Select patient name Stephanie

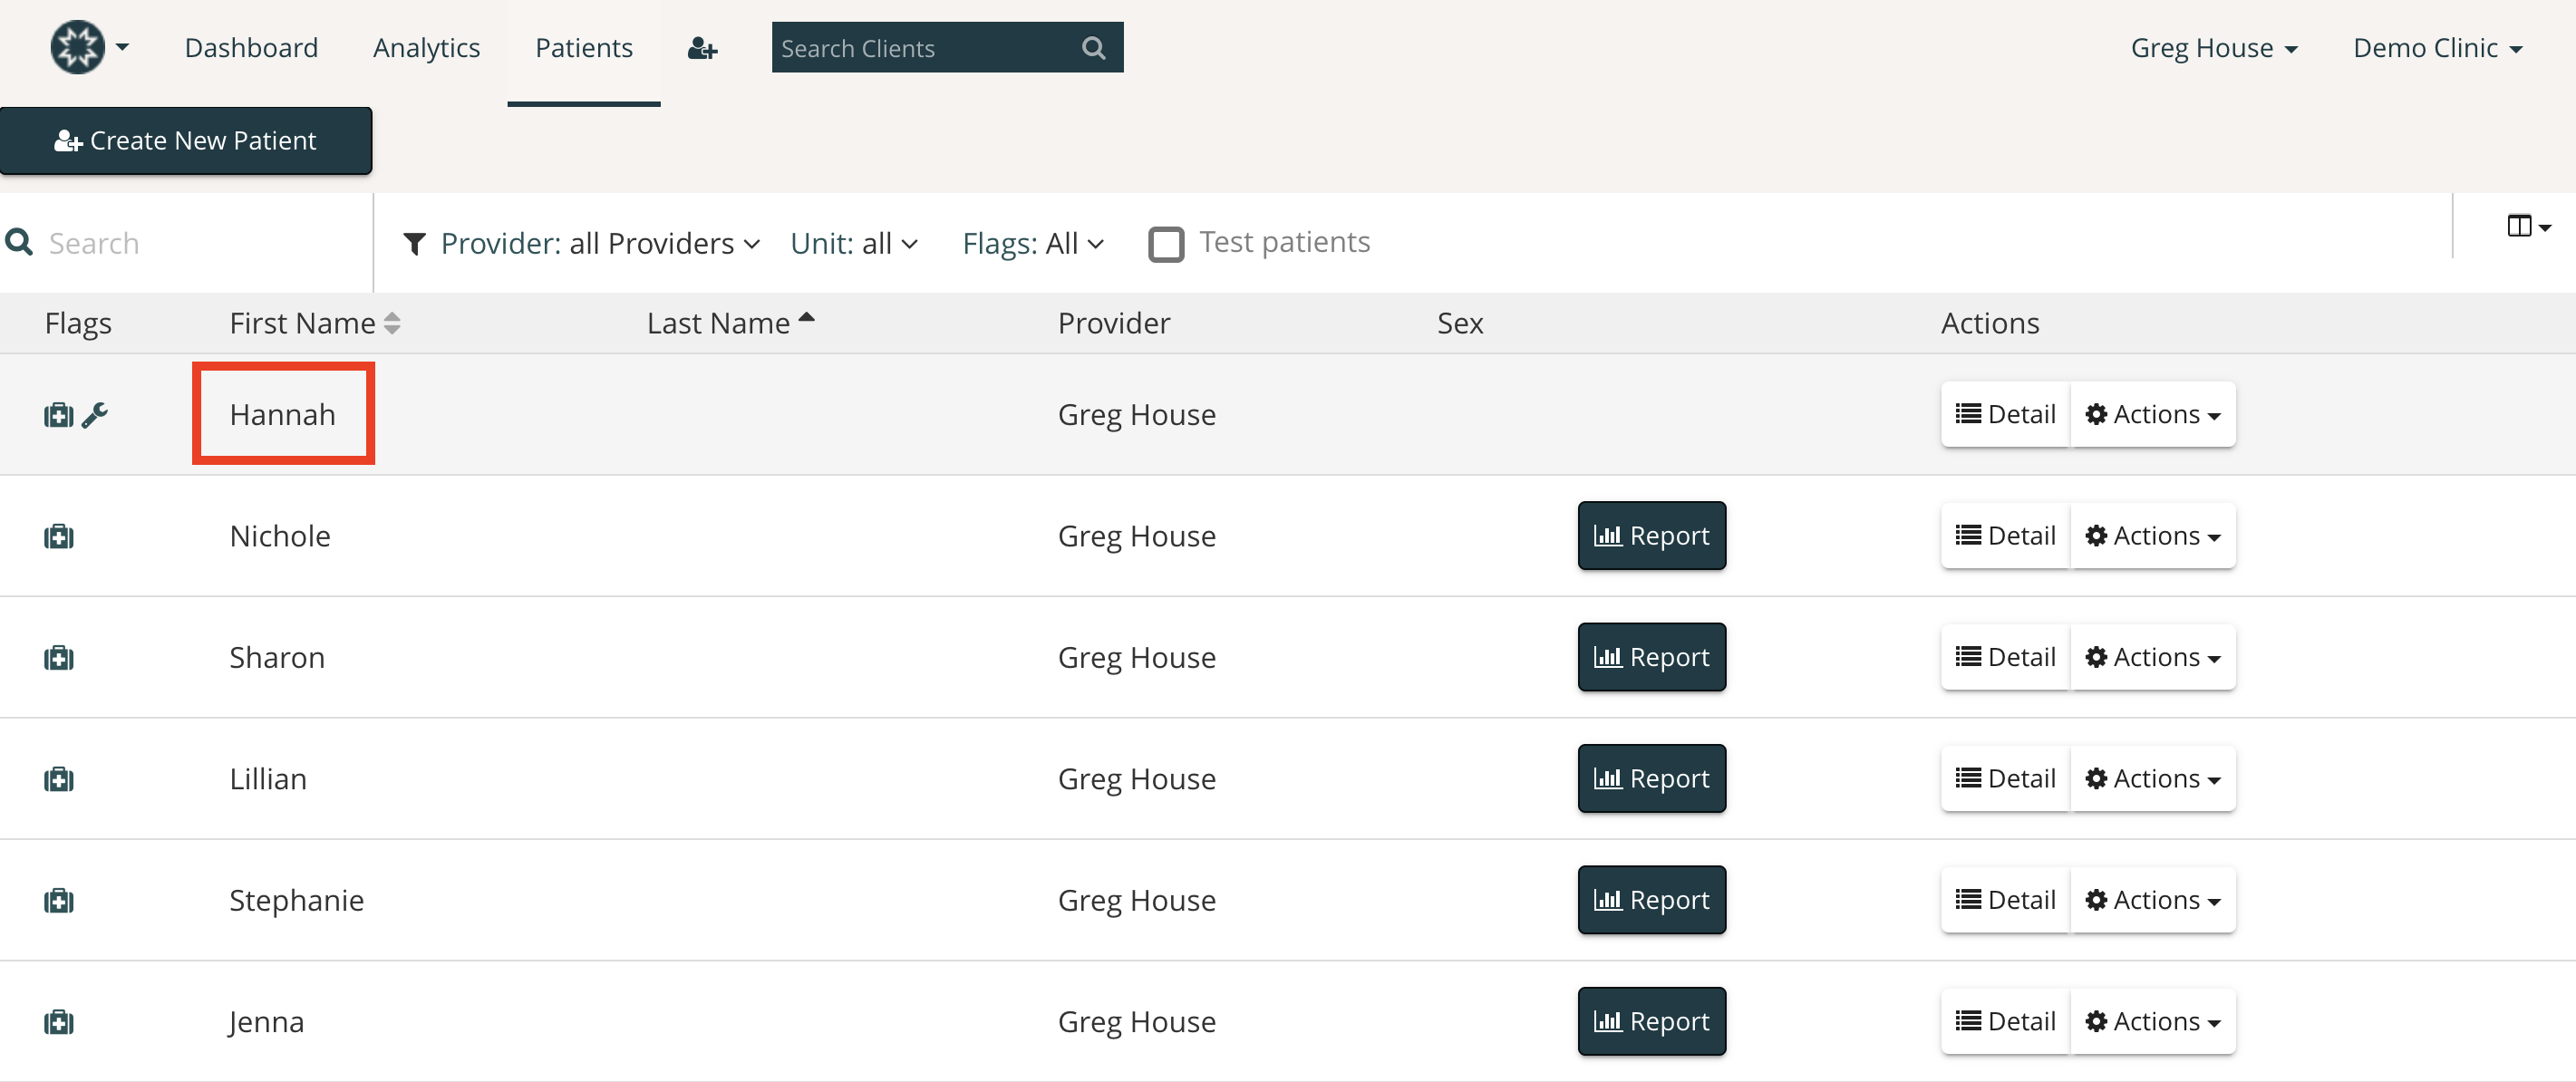[x=296, y=900]
